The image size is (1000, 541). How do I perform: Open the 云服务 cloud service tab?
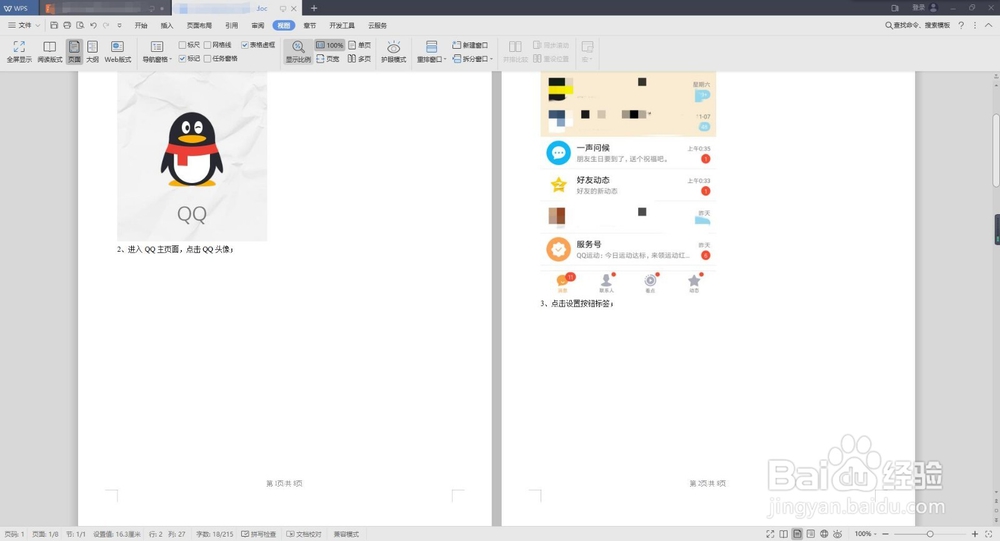(378, 26)
